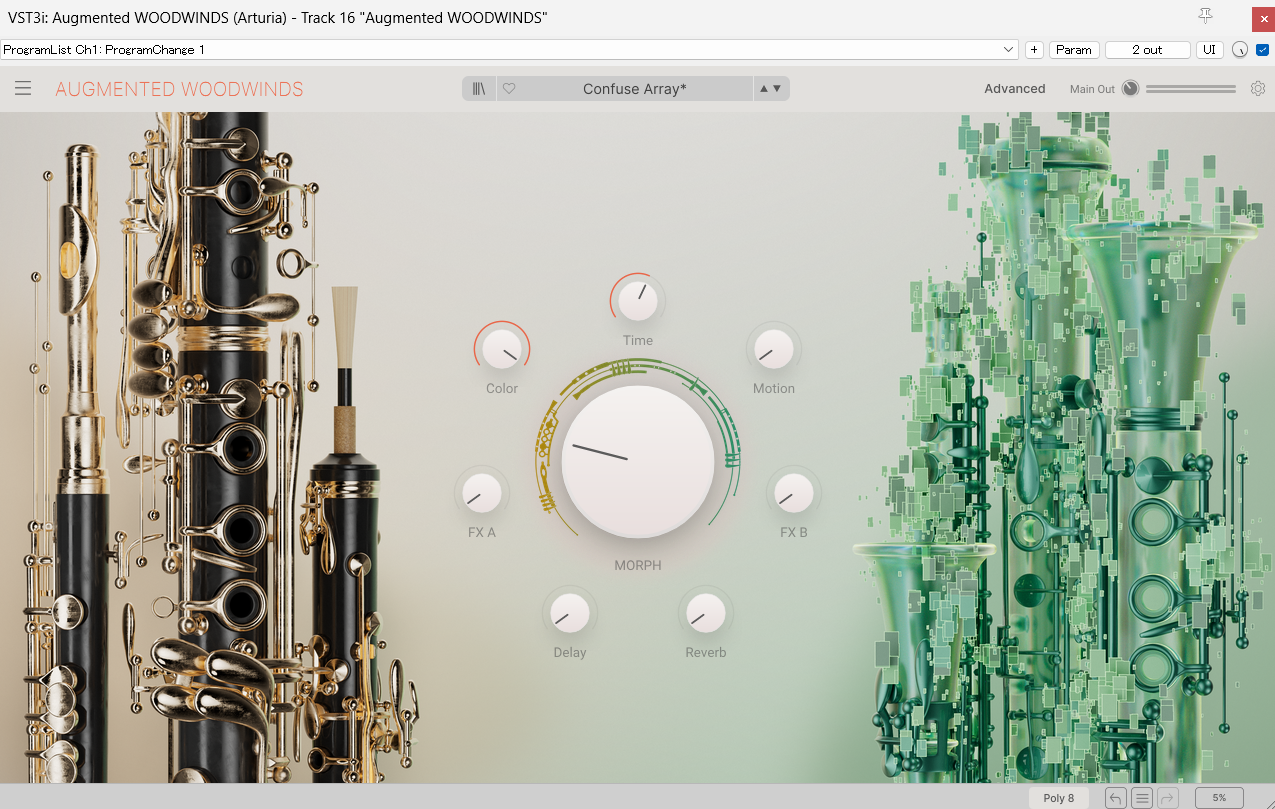Click the Delay label under the knob
This screenshot has height=809, width=1275.
click(x=570, y=653)
